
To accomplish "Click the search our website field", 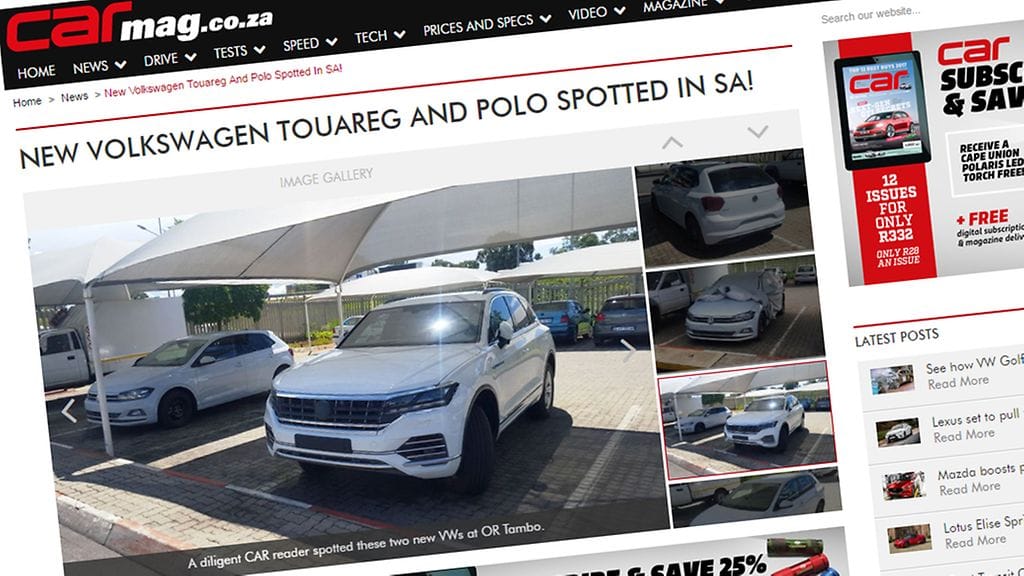I will 914,13.
